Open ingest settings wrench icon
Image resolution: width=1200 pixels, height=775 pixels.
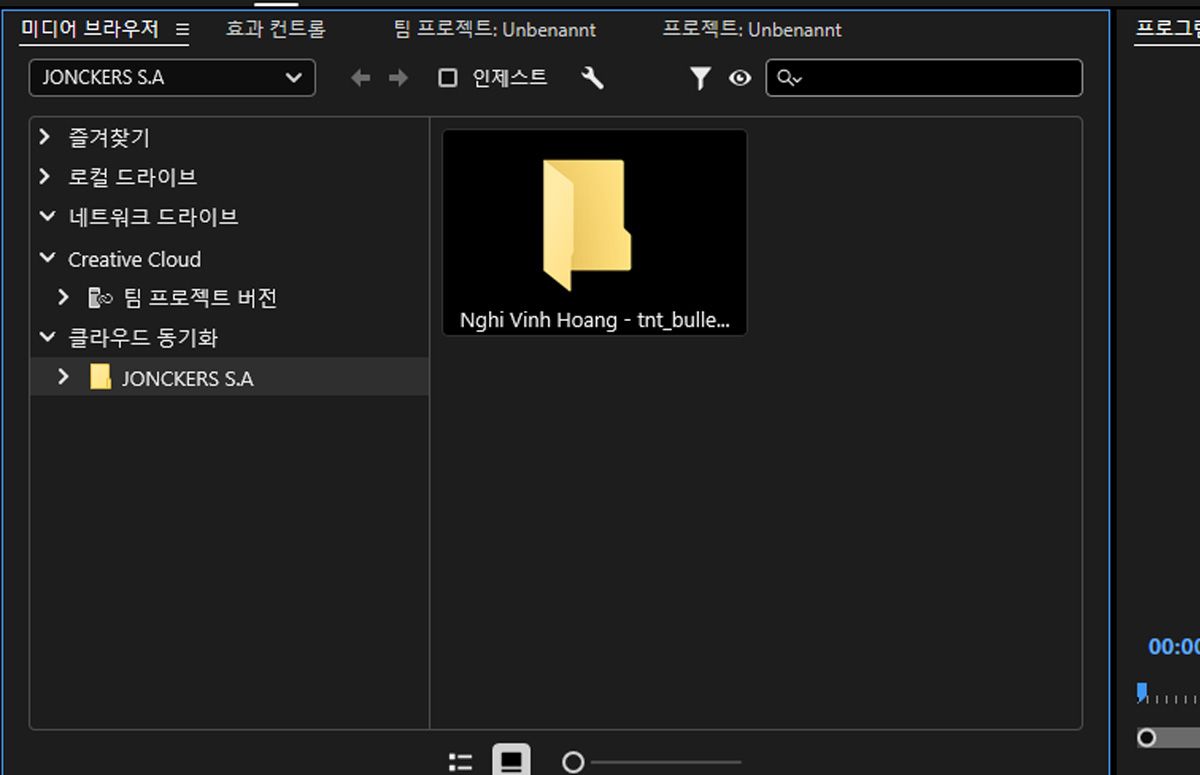click(592, 78)
